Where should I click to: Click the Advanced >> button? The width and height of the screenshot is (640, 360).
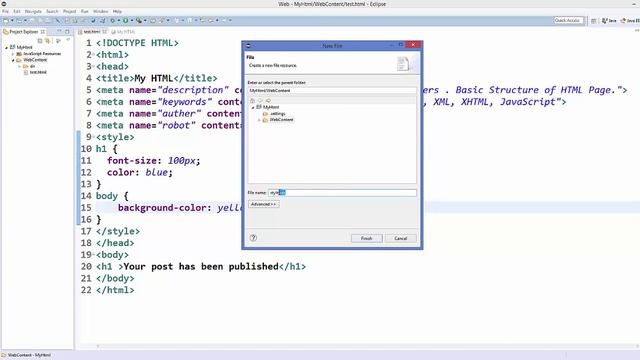pyautogui.click(x=264, y=204)
